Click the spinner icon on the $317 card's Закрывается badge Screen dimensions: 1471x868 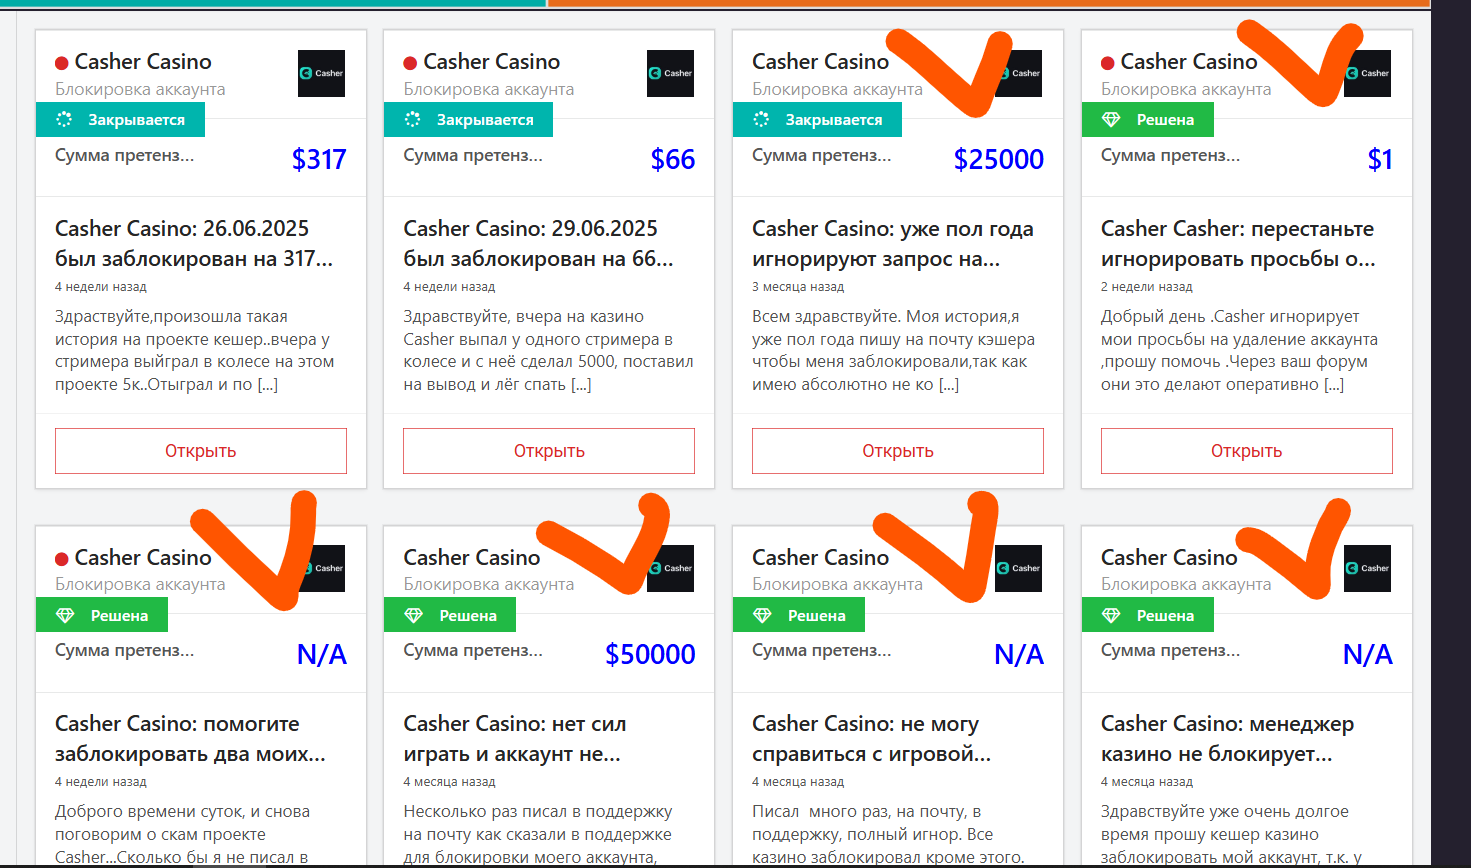tap(64, 120)
